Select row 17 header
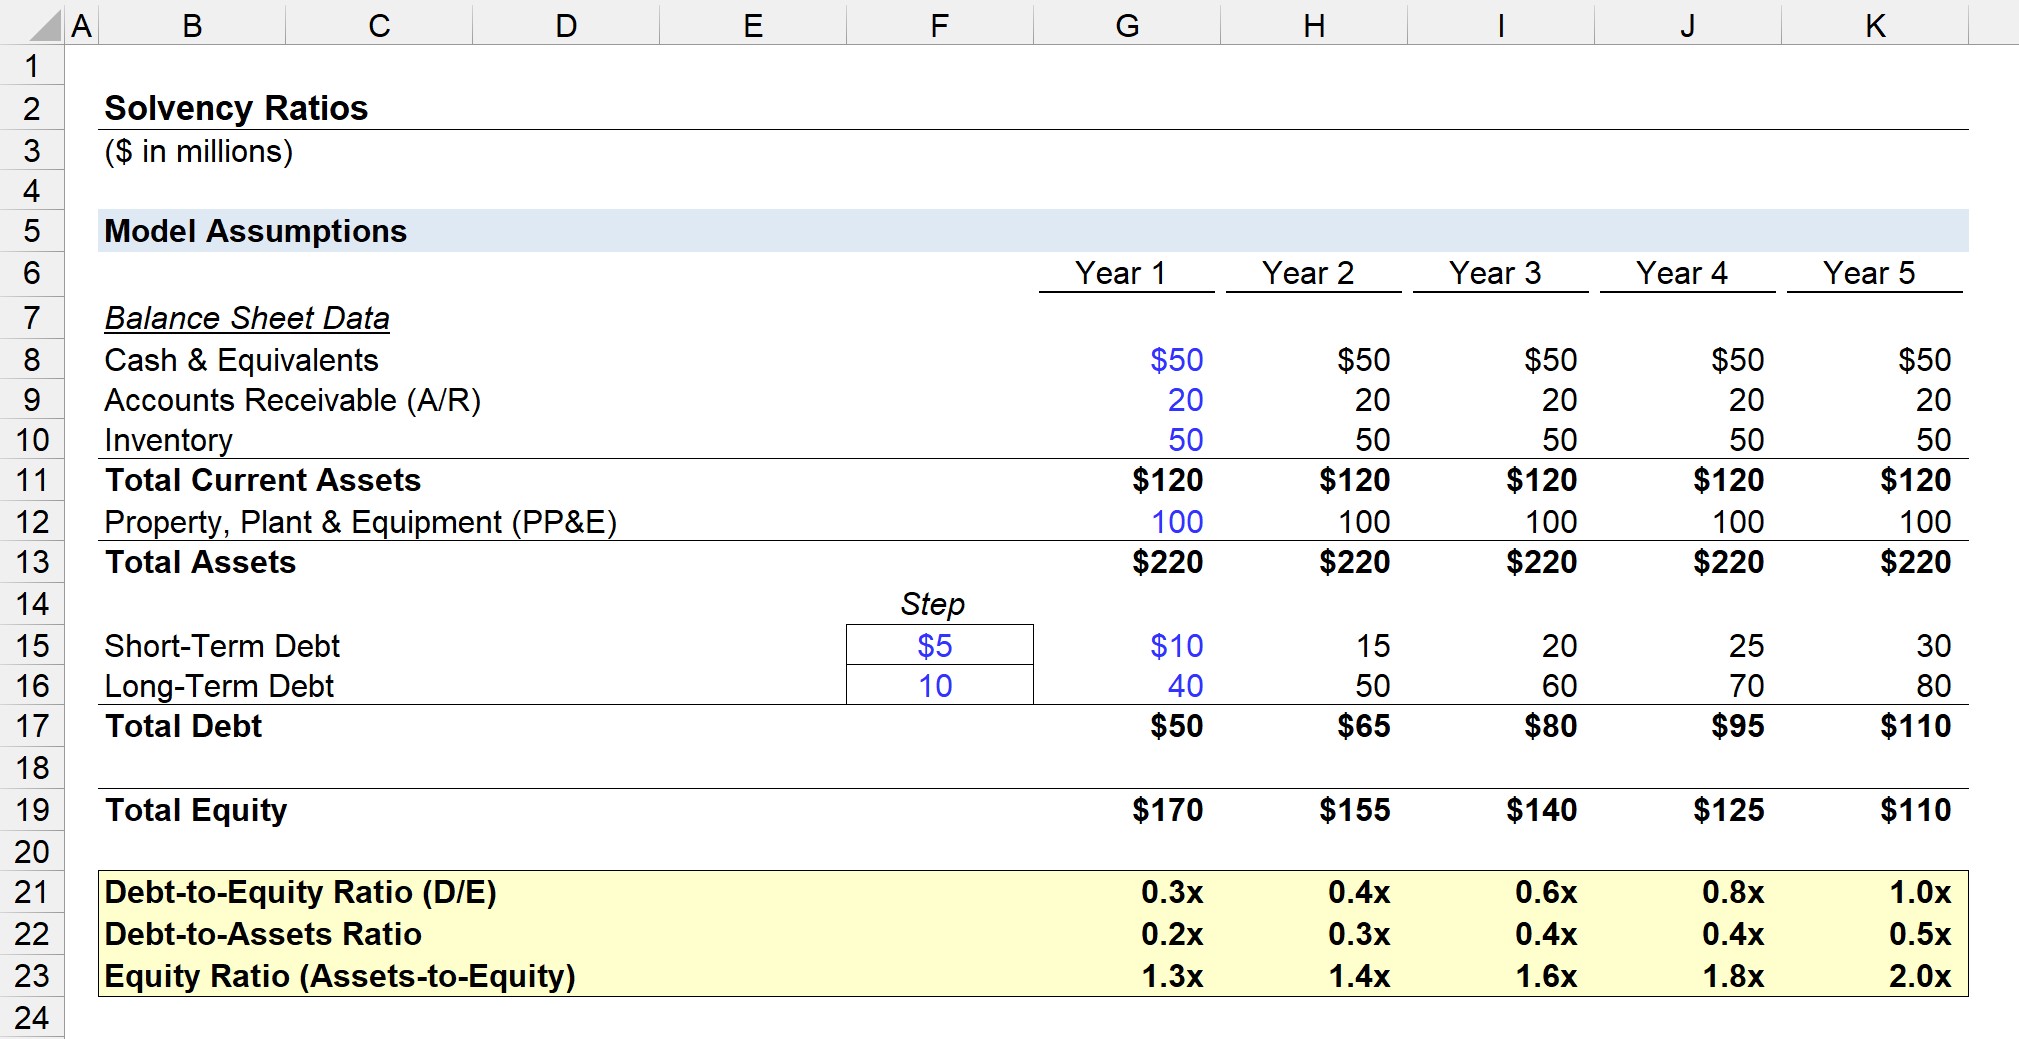The width and height of the screenshot is (2019, 1039). point(32,727)
